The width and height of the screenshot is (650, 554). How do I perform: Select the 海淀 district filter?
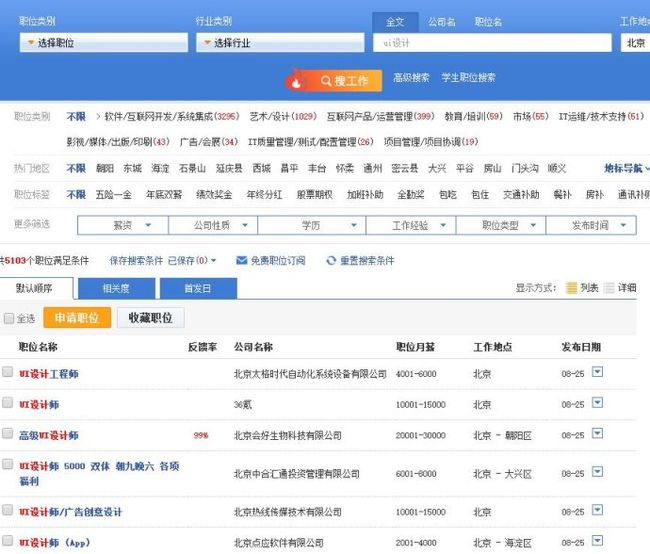(160, 168)
